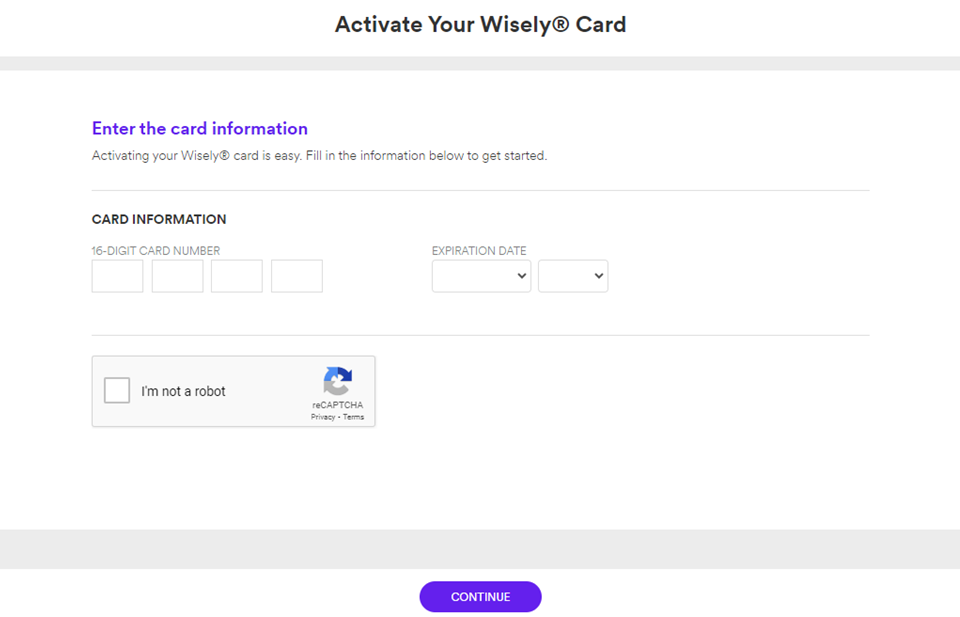Click the "16-DIGIT CARD NUMBER" label
The height and width of the screenshot is (617, 960).
(x=156, y=251)
